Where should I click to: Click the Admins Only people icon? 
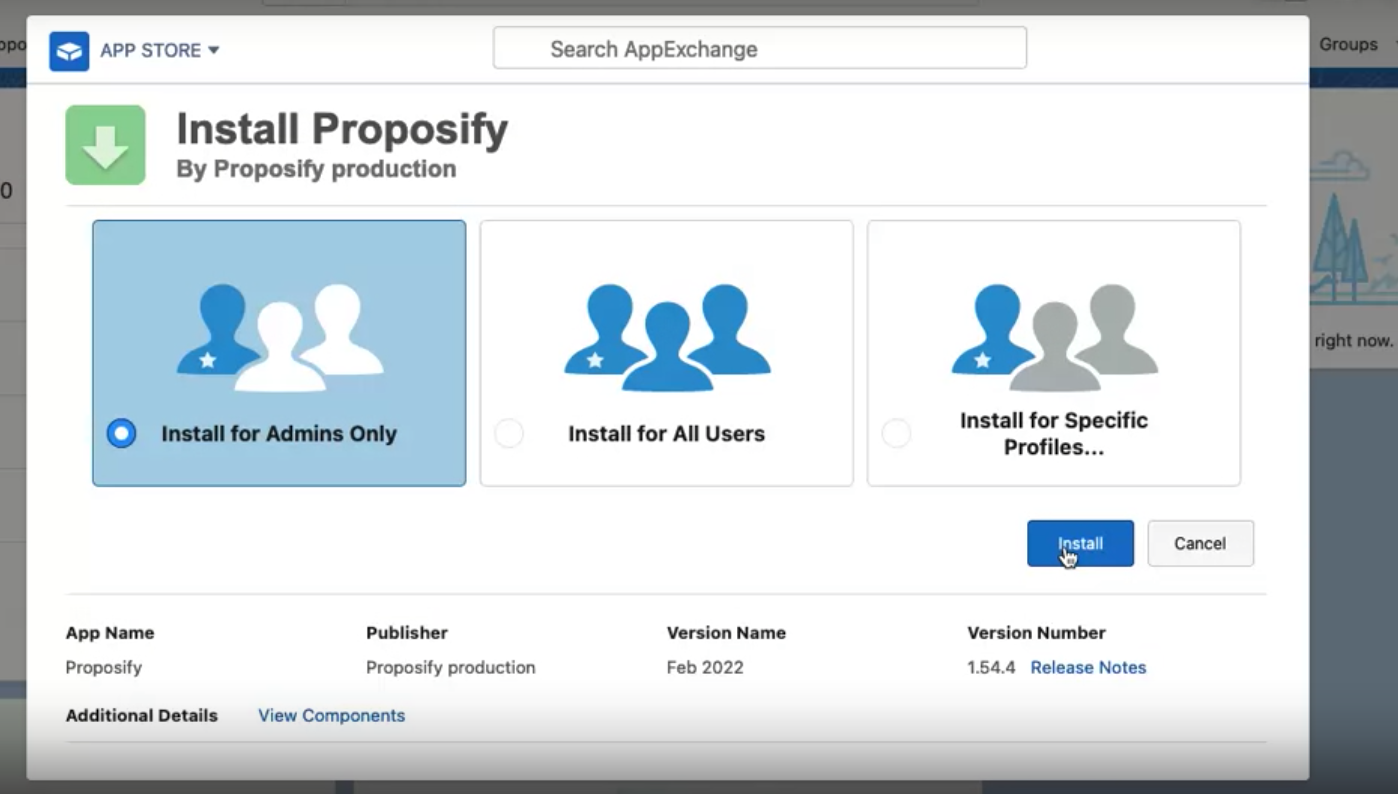pos(280,337)
